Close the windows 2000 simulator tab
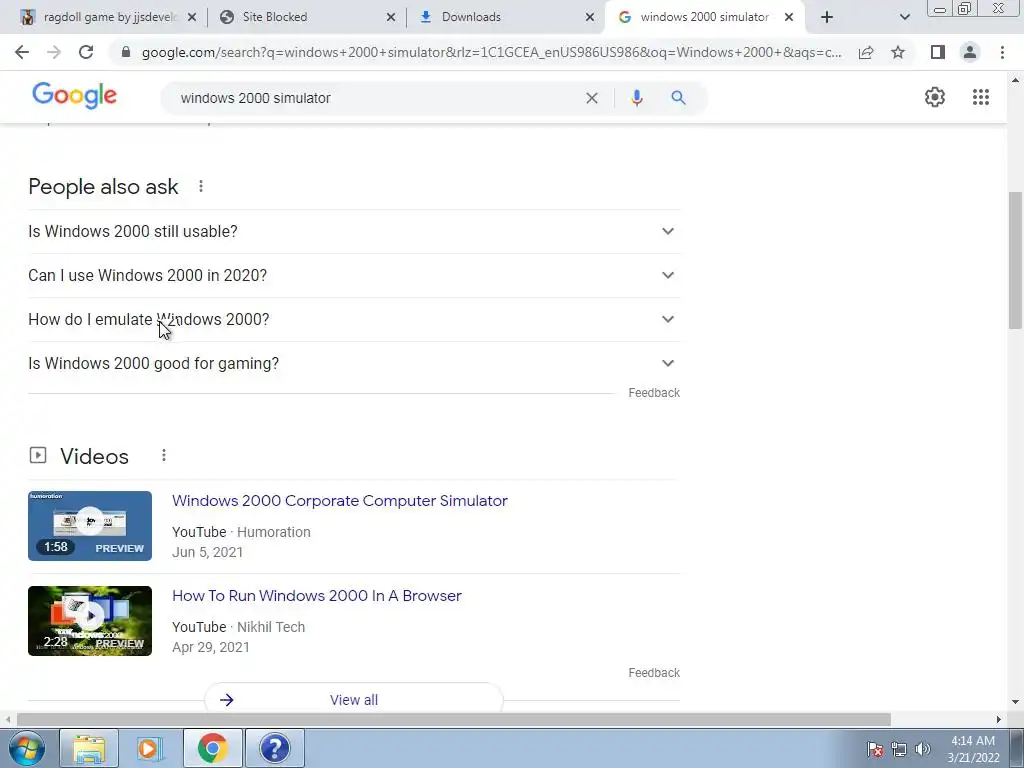The width and height of the screenshot is (1024, 768). [789, 18]
